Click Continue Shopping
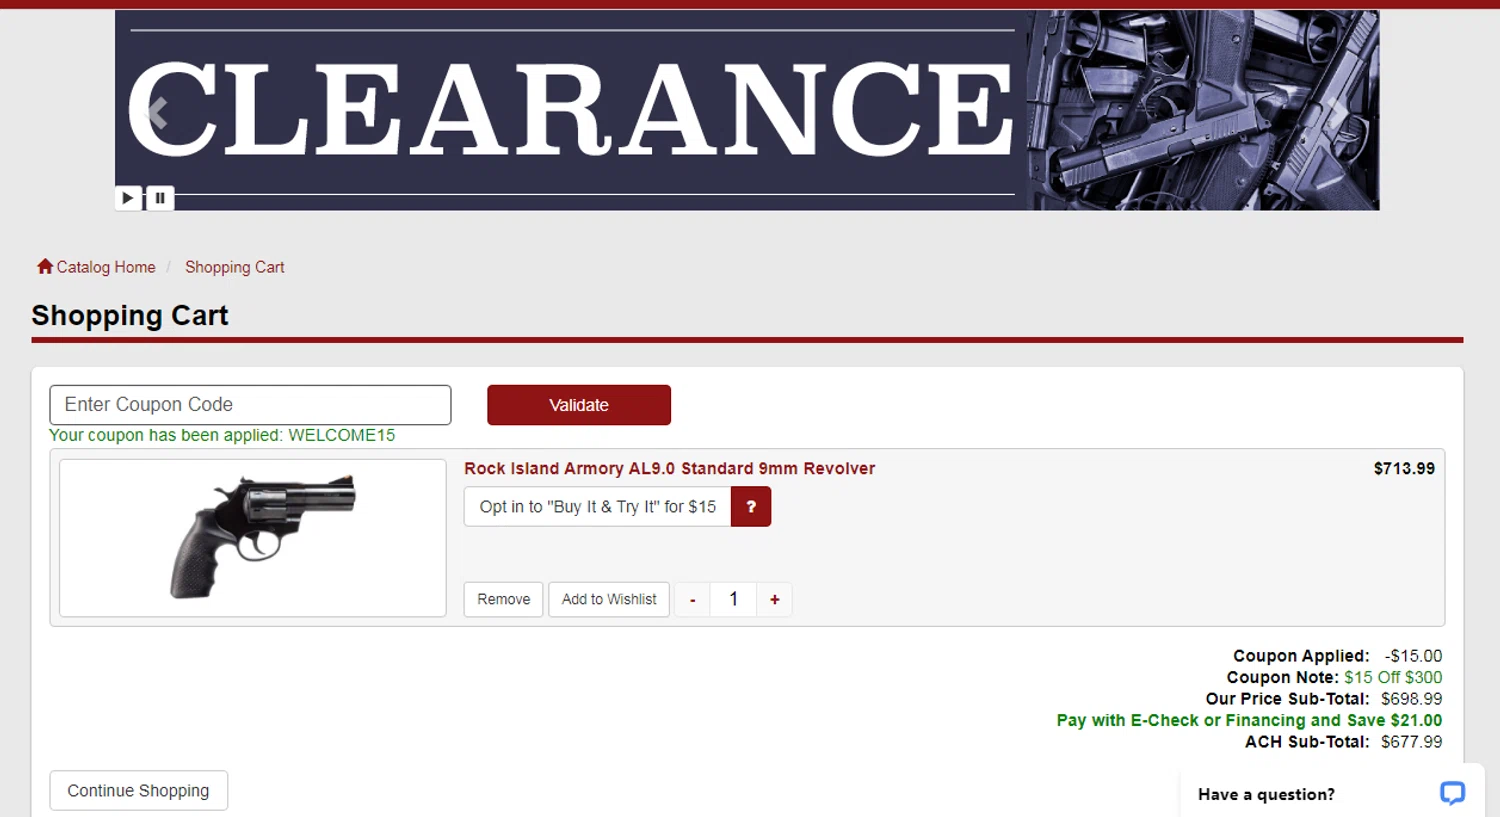This screenshot has height=817, width=1500. tap(139, 790)
